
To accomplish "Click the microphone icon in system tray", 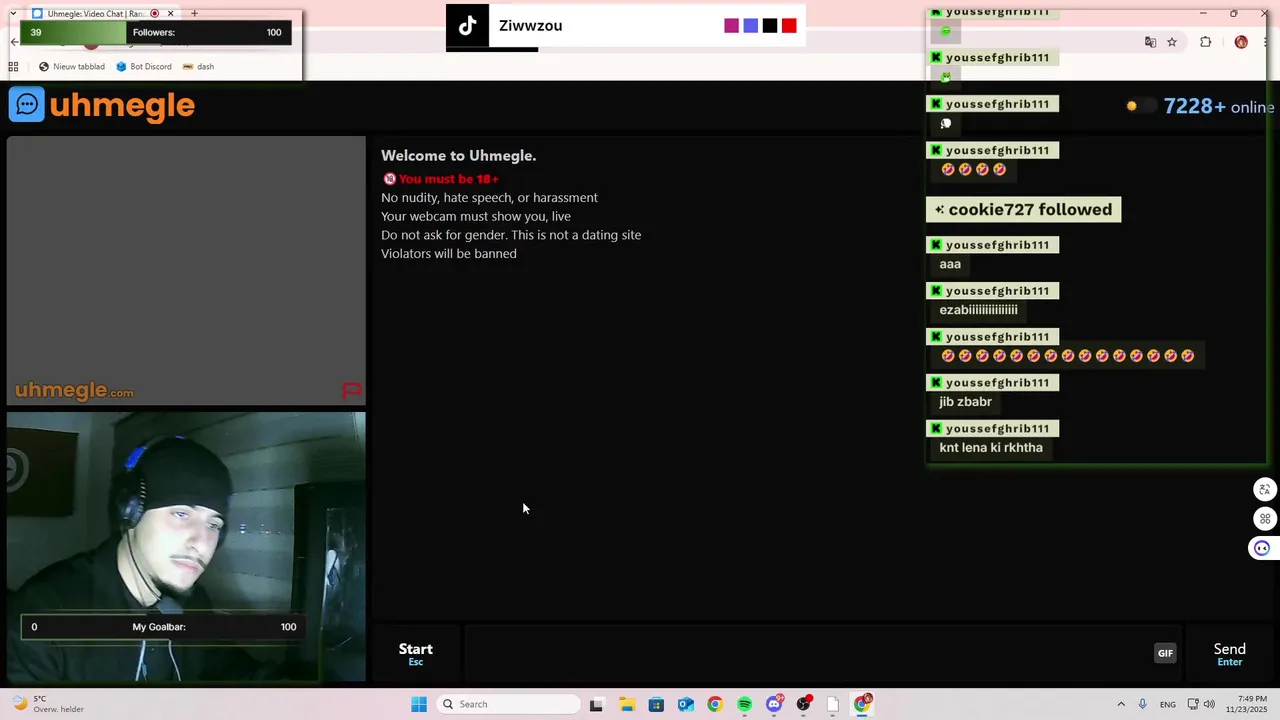I will click(x=1142, y=704).
